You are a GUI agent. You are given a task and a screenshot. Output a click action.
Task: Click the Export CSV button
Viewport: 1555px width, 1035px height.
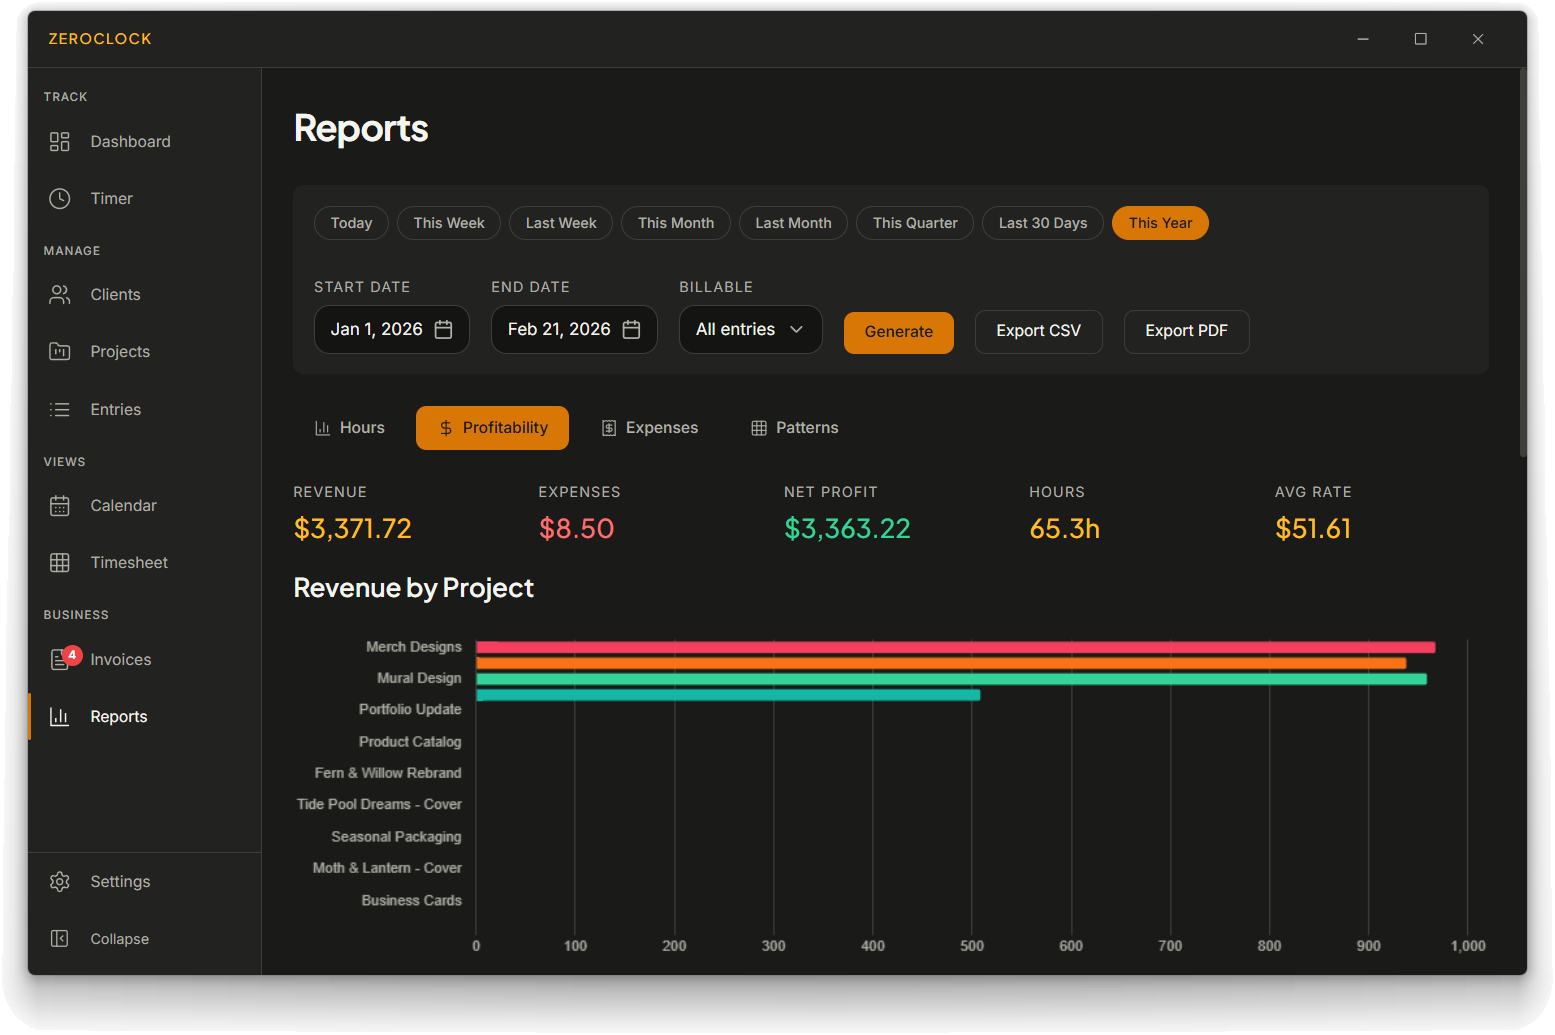click(x=1038, y=331)
